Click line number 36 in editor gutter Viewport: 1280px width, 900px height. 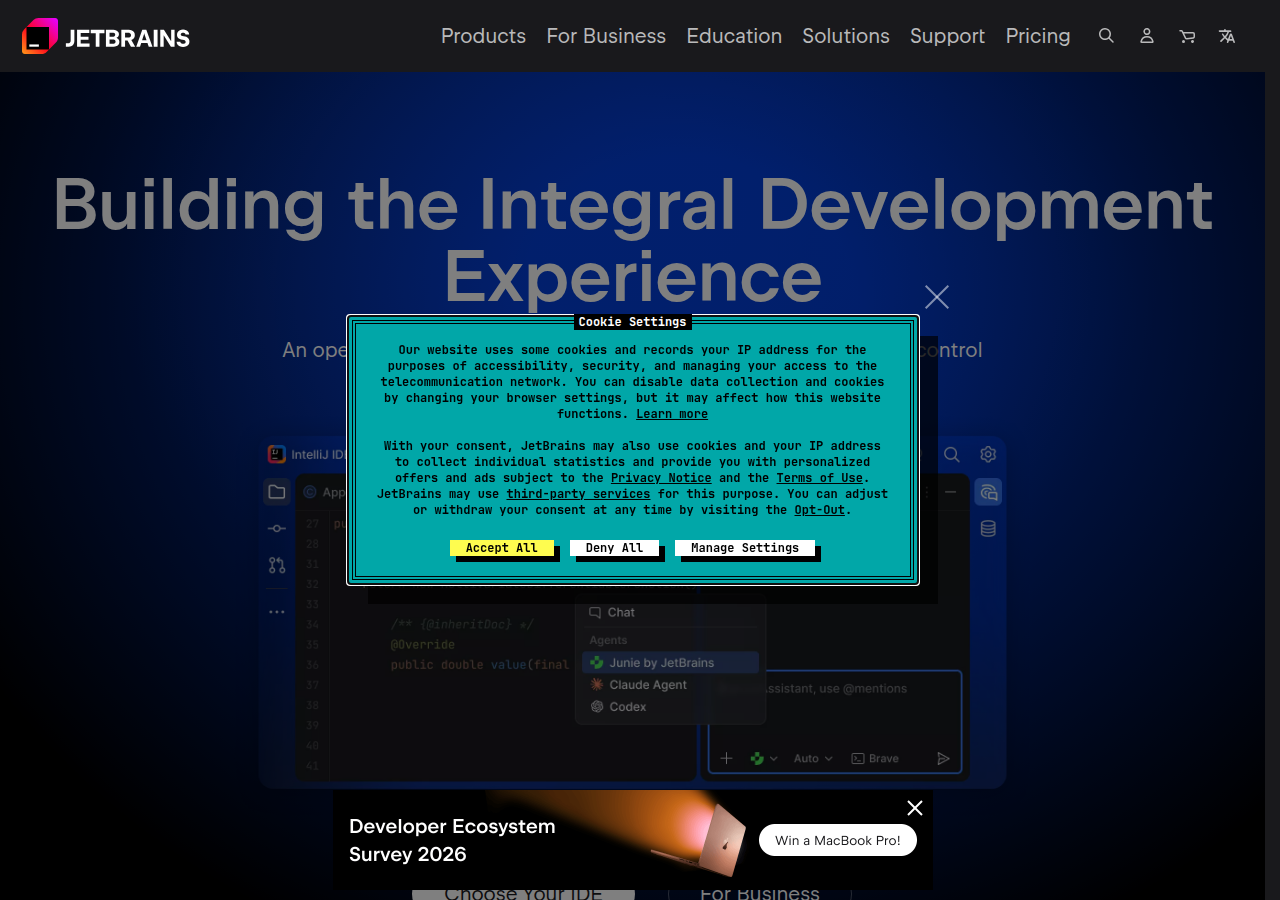(312, 665)
